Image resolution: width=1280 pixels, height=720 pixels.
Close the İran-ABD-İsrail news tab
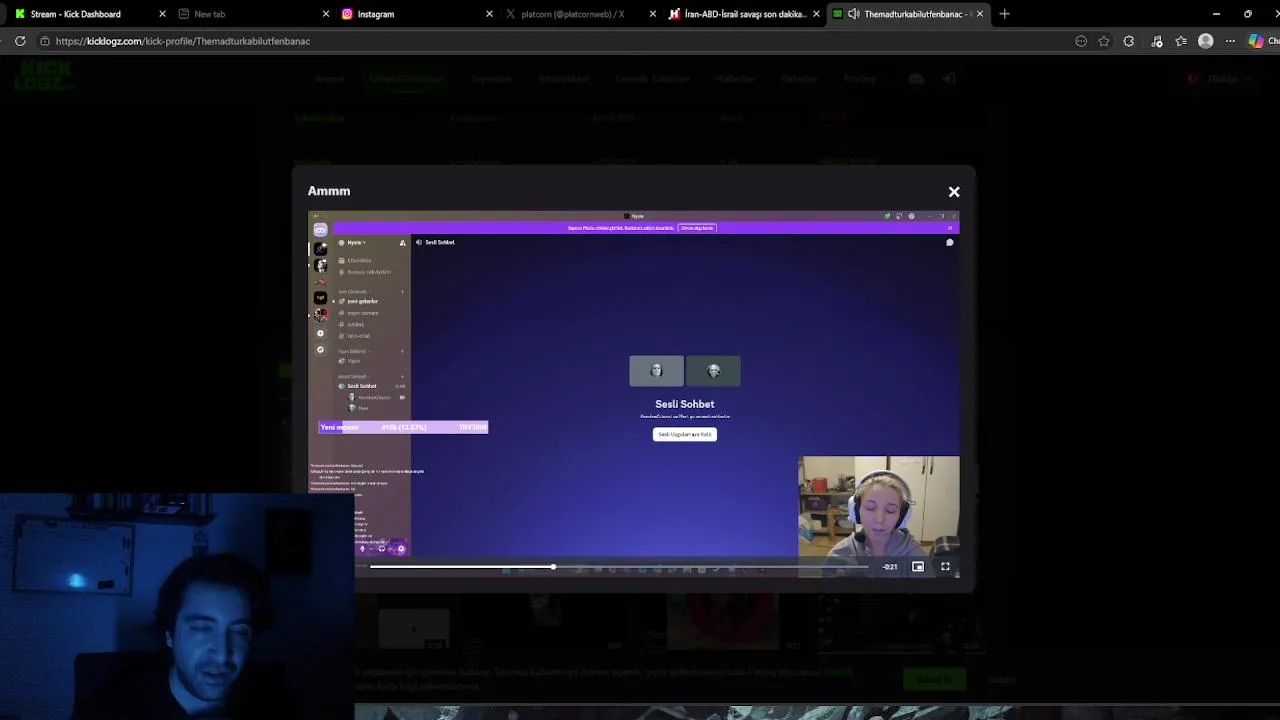816,14
